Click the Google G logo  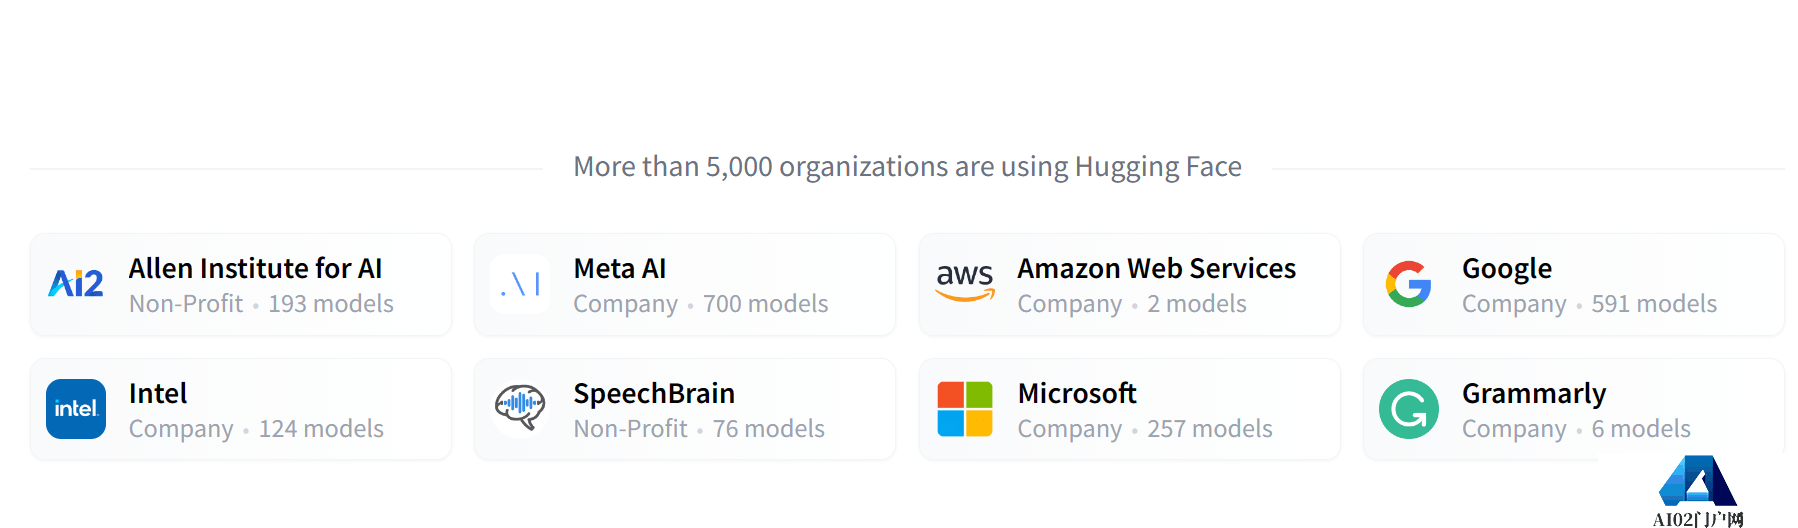(1408, 284)
